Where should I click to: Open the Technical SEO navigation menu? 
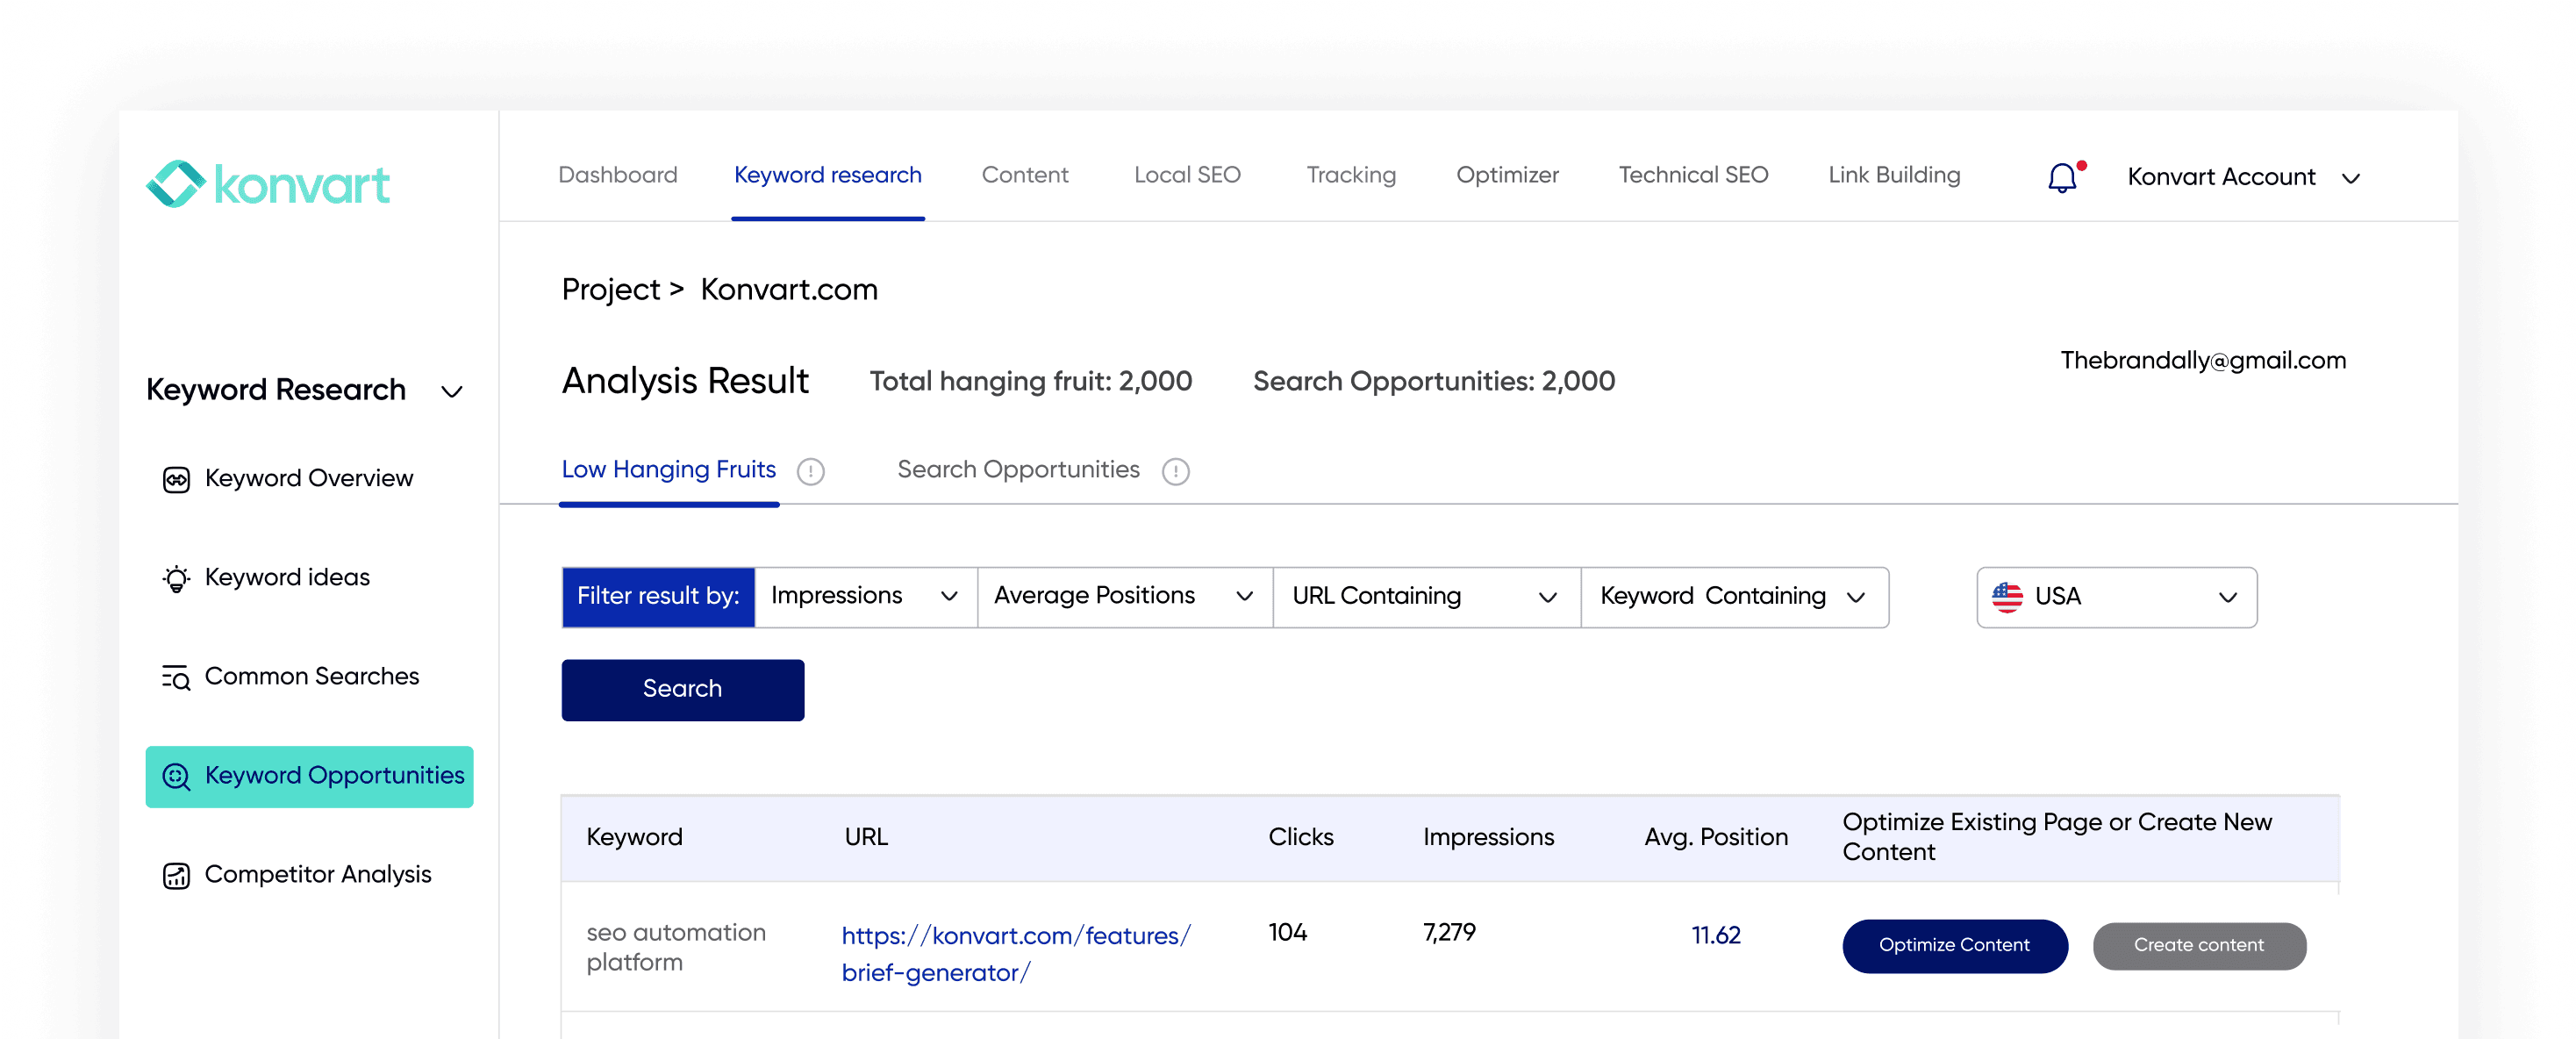[1693, 174]
